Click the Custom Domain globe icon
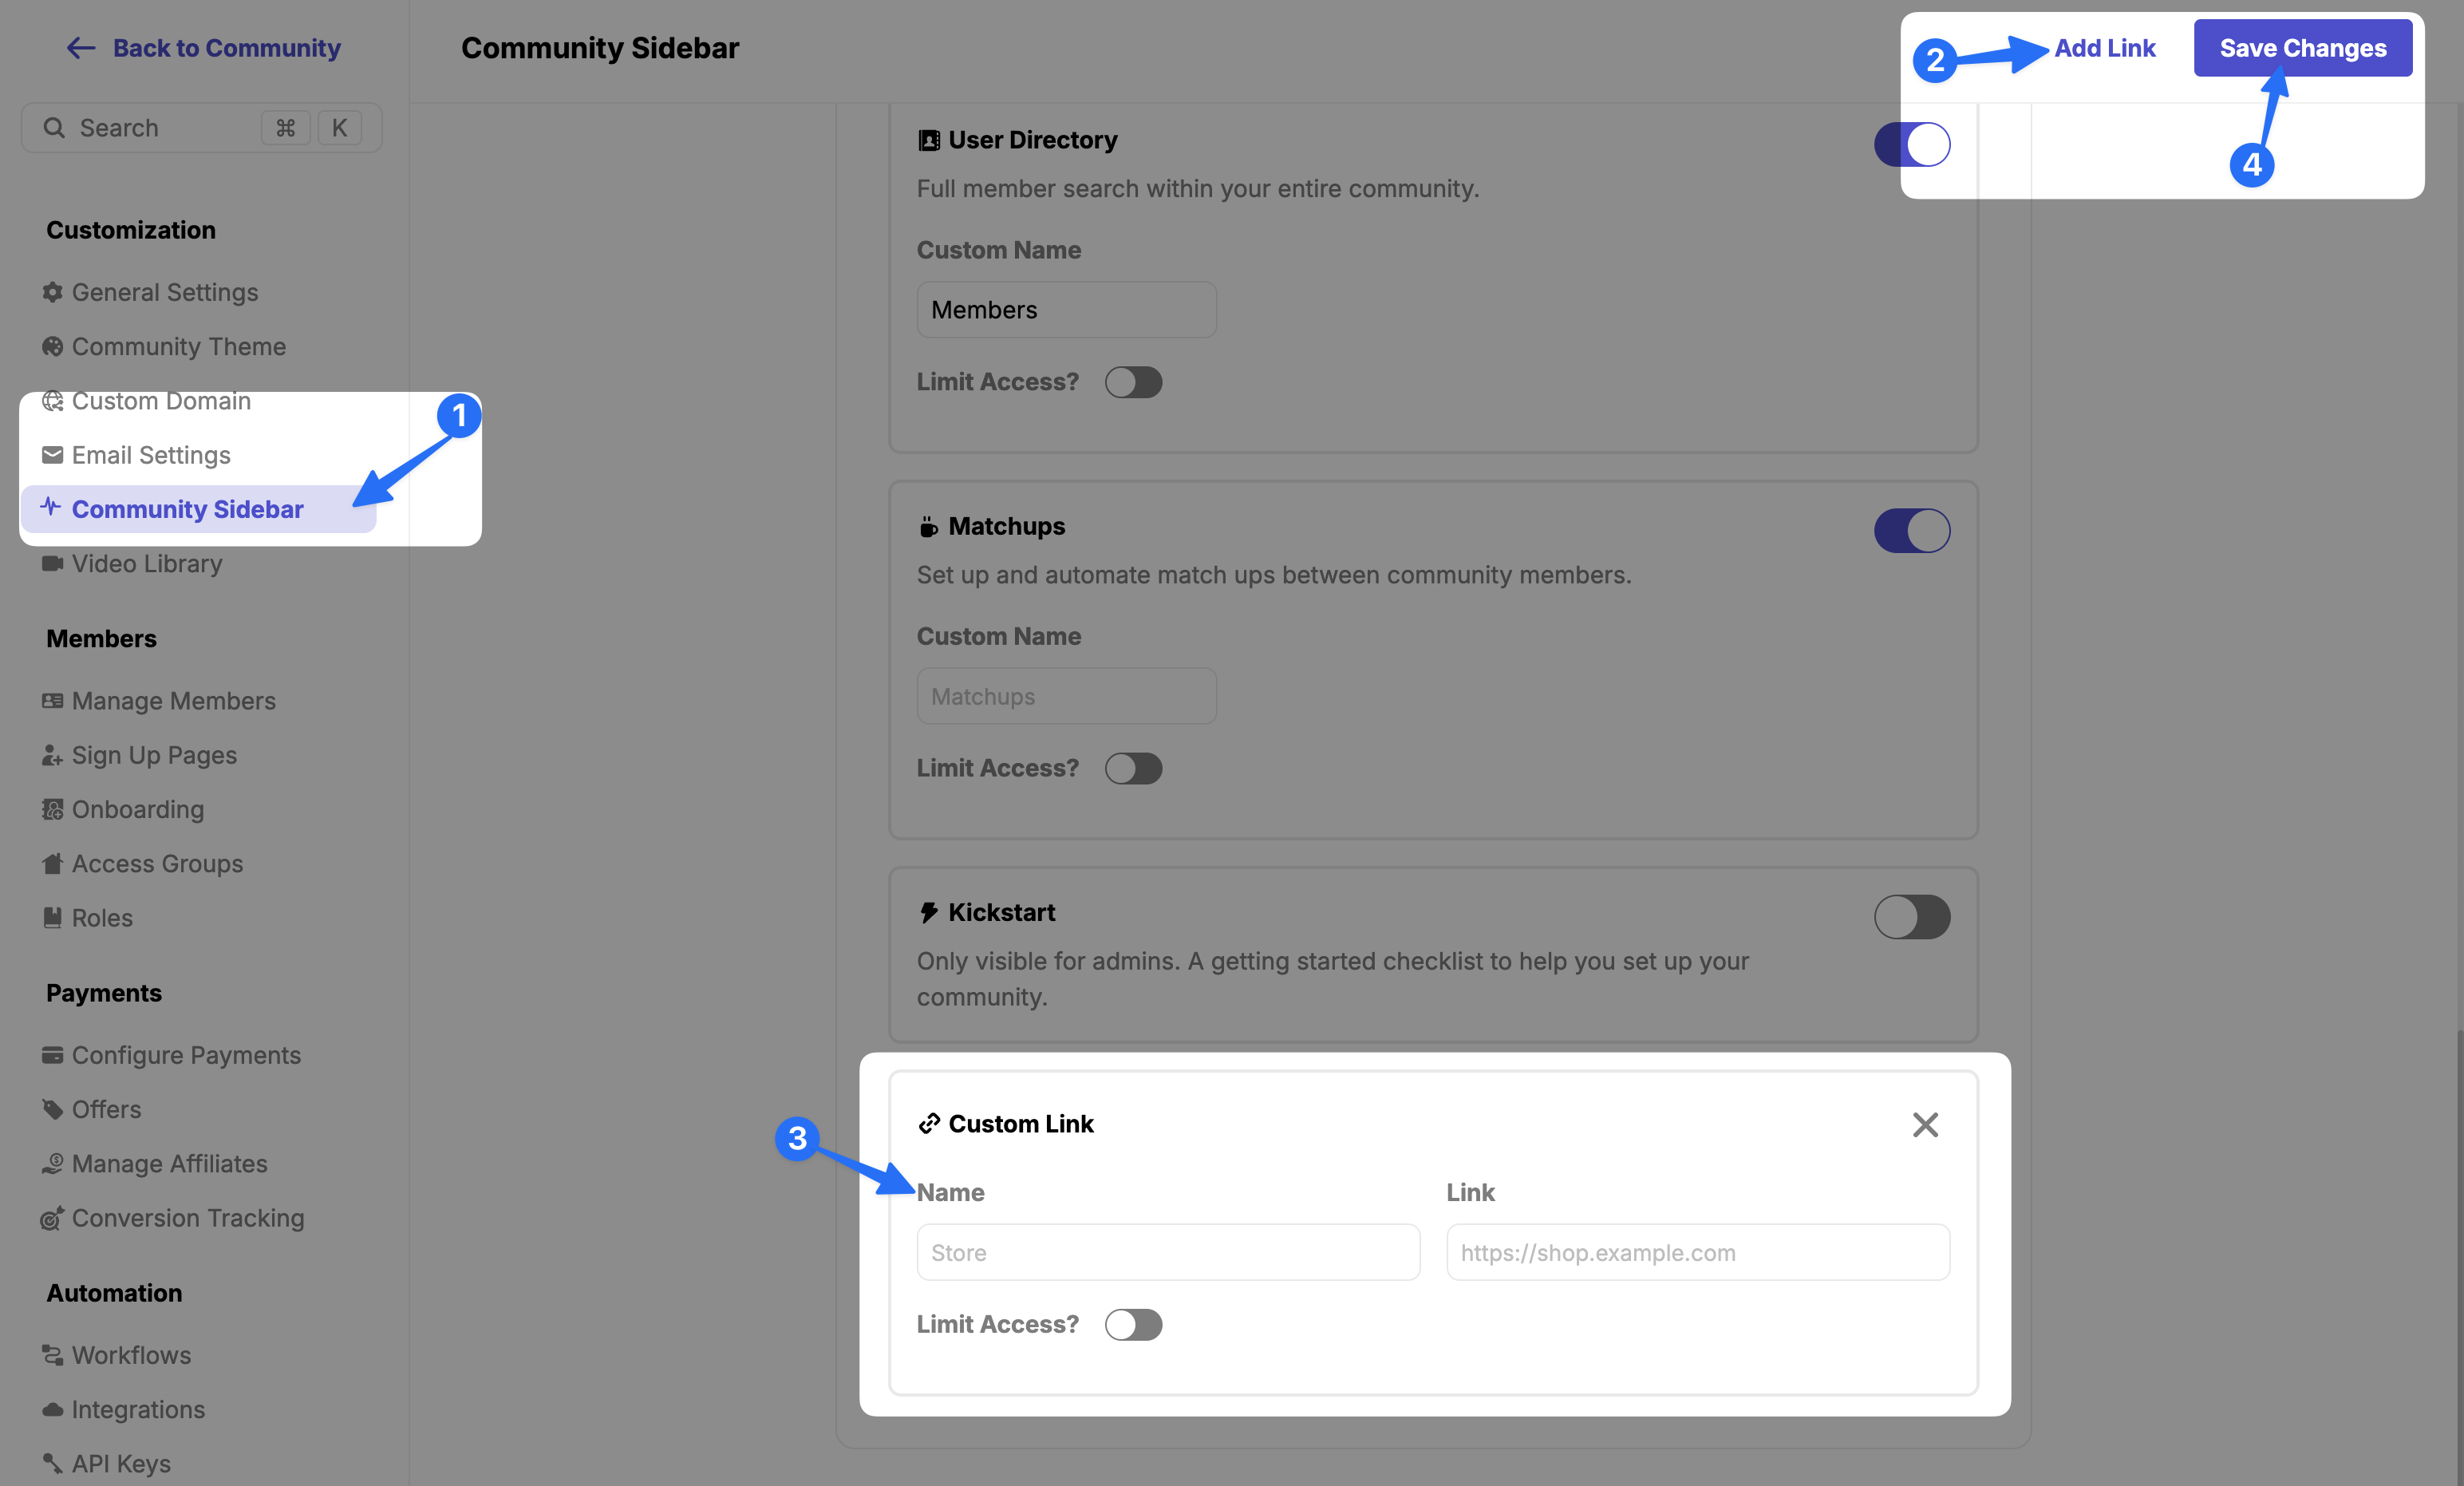 point(52,401)
